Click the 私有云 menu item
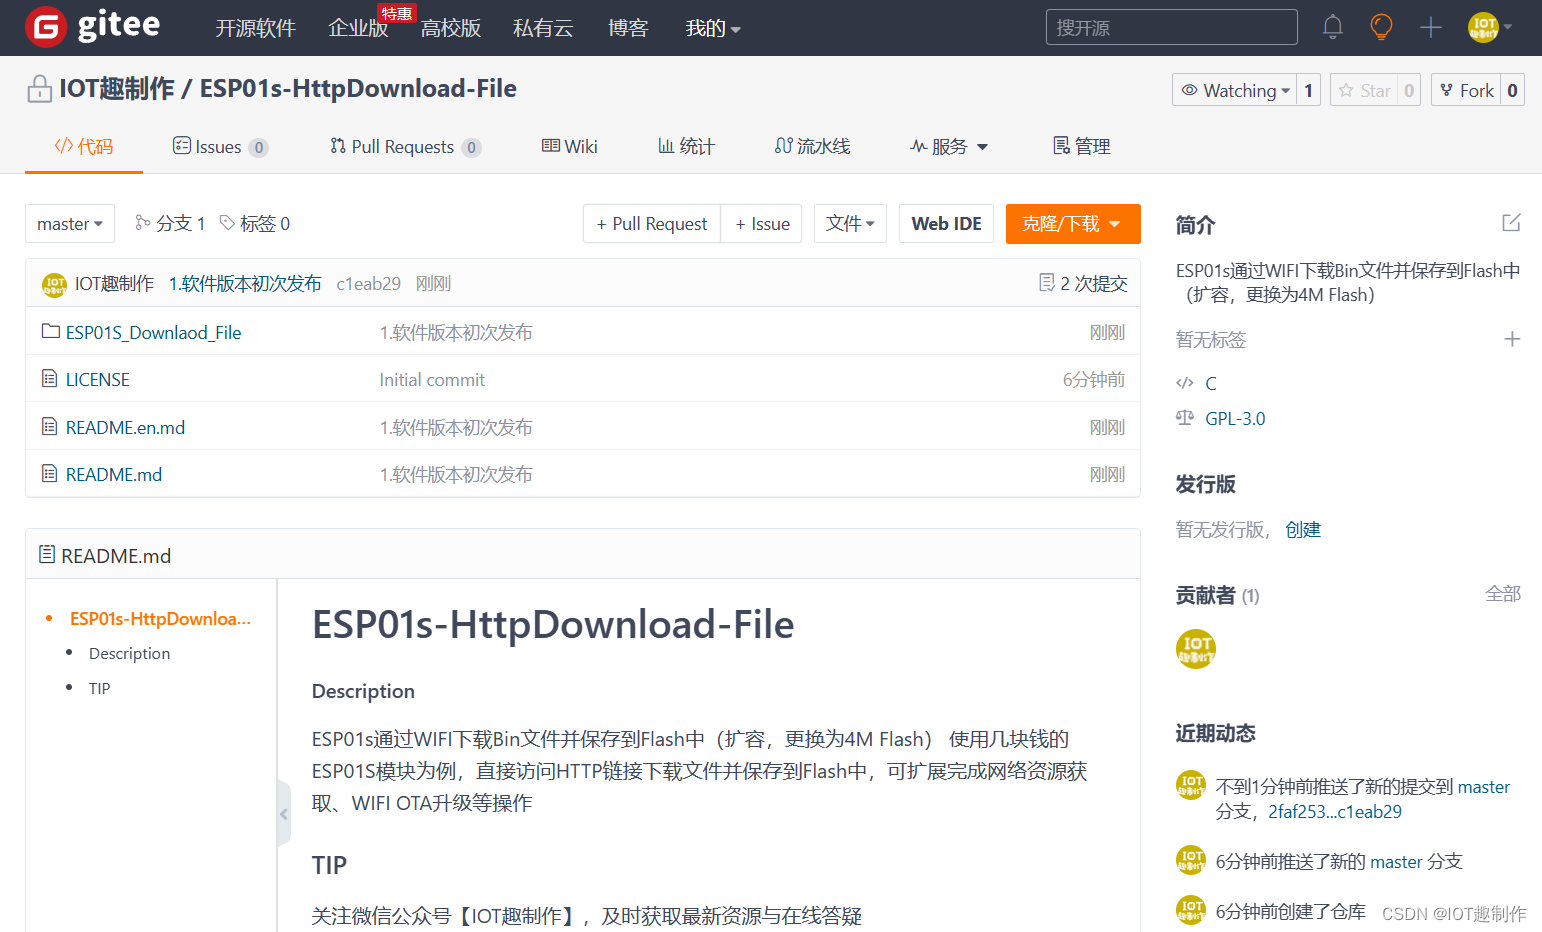The width and height of the screenshot is (1542, 932). (543, 28)
